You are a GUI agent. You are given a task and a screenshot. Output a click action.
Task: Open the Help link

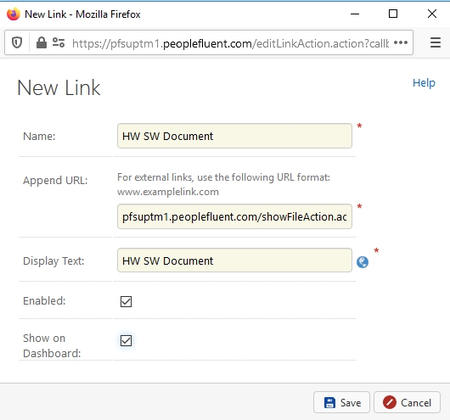point(424,83)
